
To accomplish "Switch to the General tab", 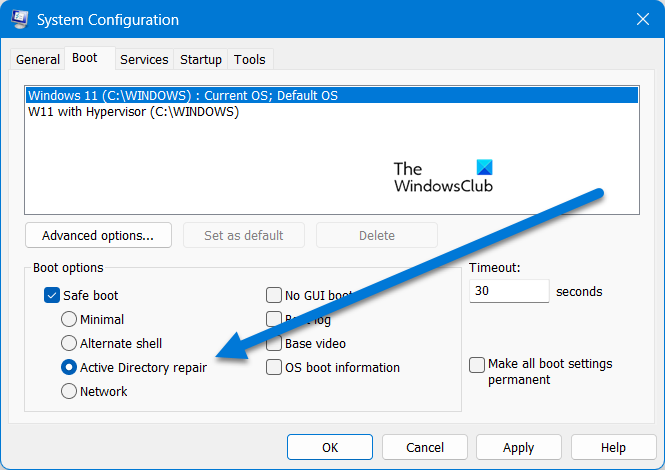I will coord(38,59).
